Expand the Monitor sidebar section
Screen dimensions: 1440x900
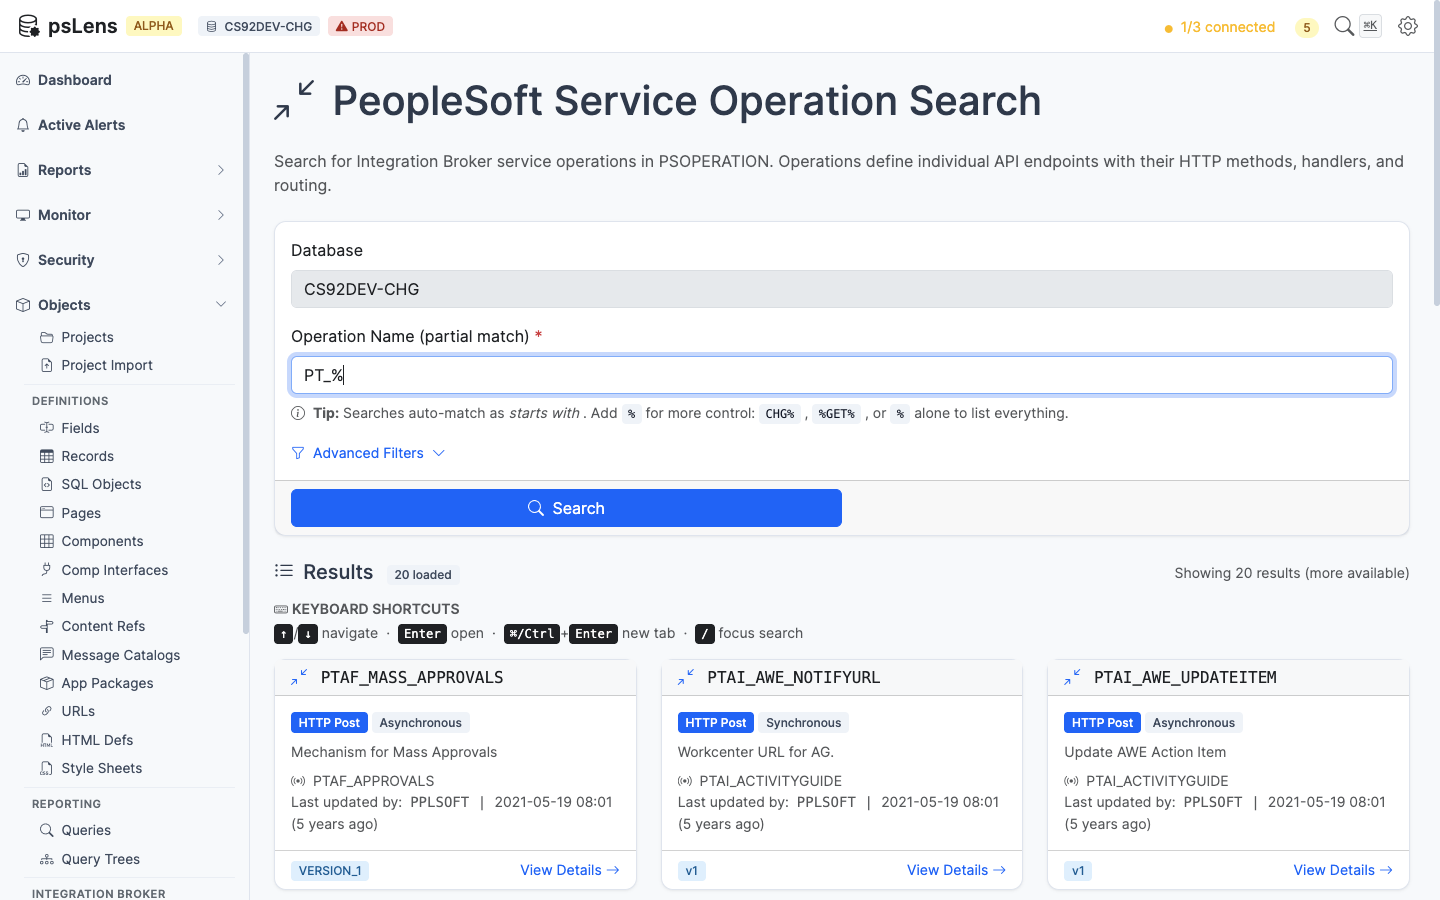point(121,215)
